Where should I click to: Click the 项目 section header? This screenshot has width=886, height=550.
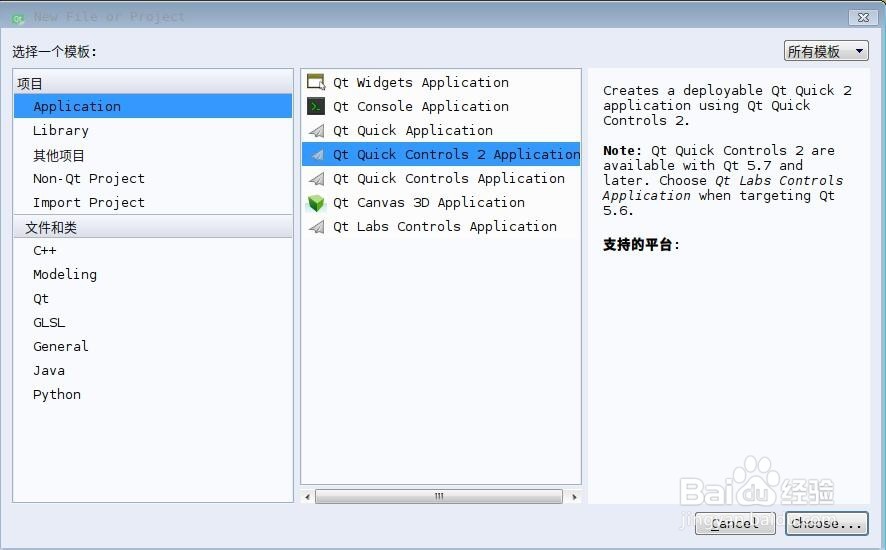[153, 83]
